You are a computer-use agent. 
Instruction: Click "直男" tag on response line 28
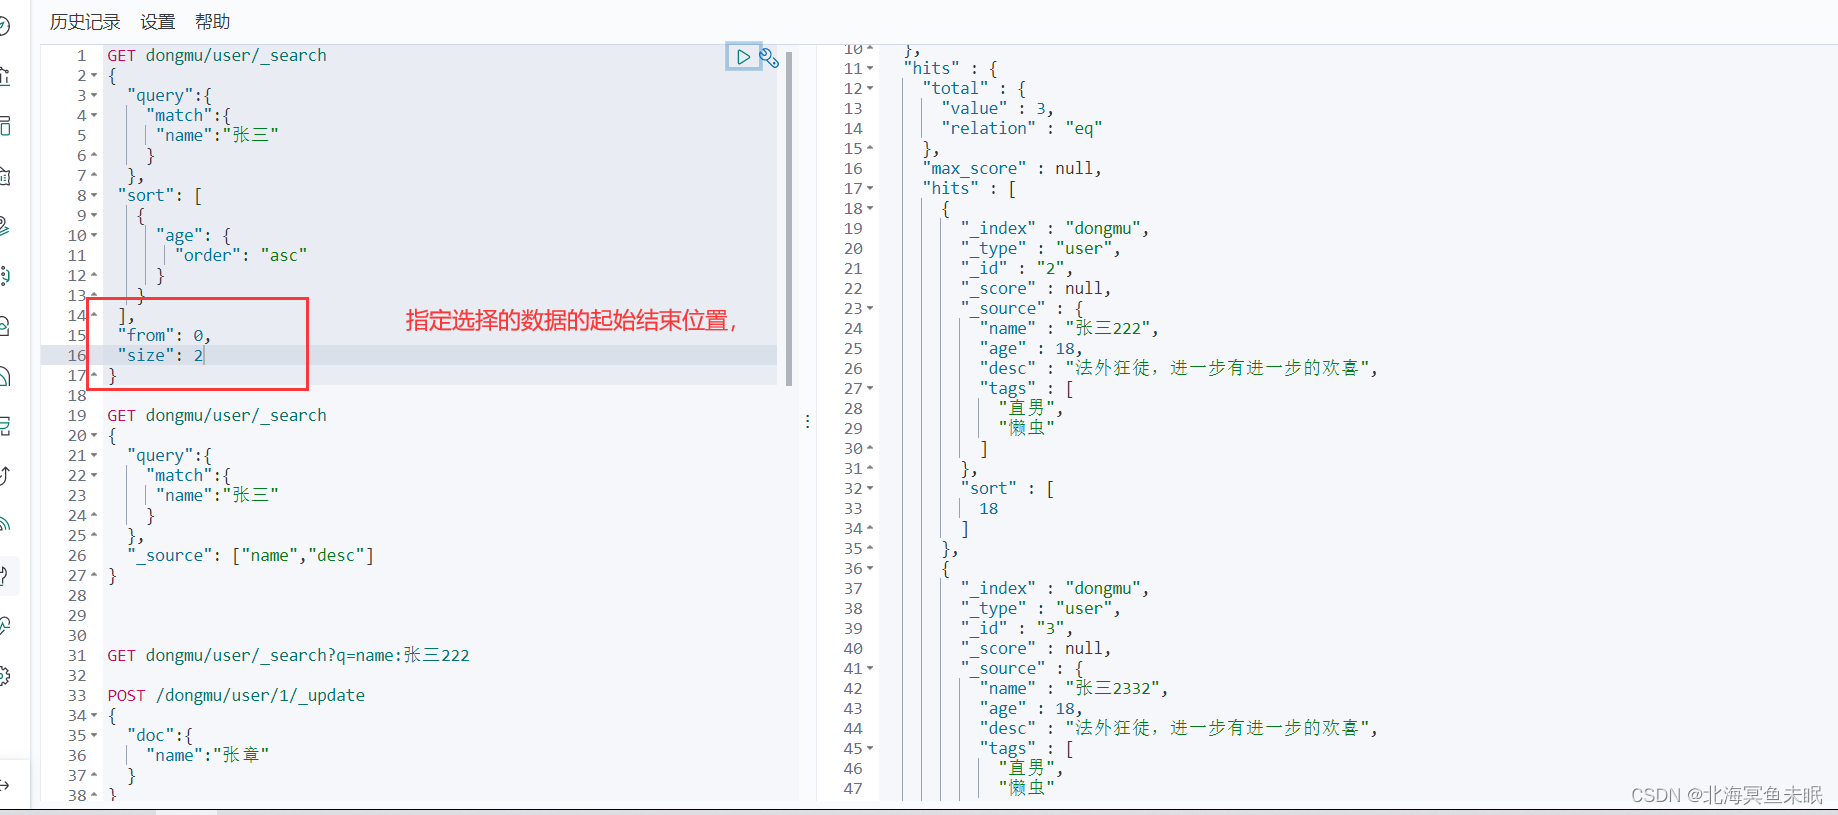1030,409
